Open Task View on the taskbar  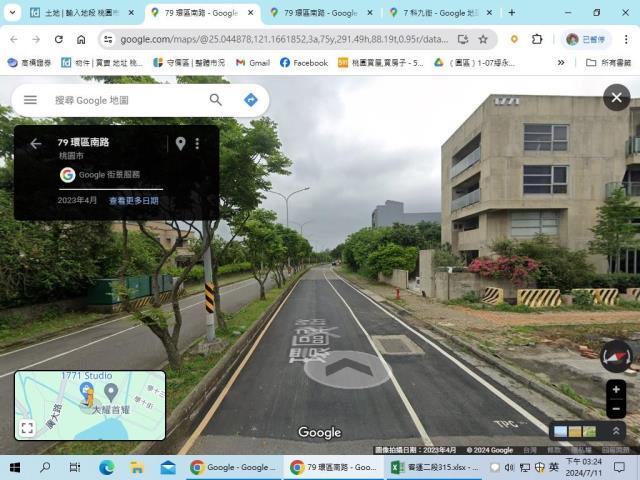tap(75, 467)
